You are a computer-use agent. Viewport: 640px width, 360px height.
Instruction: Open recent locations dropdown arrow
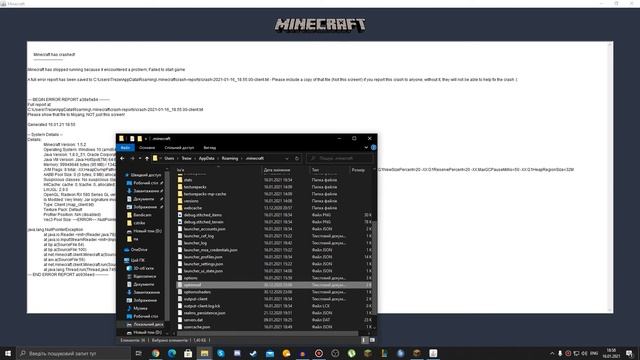(140, 158)
